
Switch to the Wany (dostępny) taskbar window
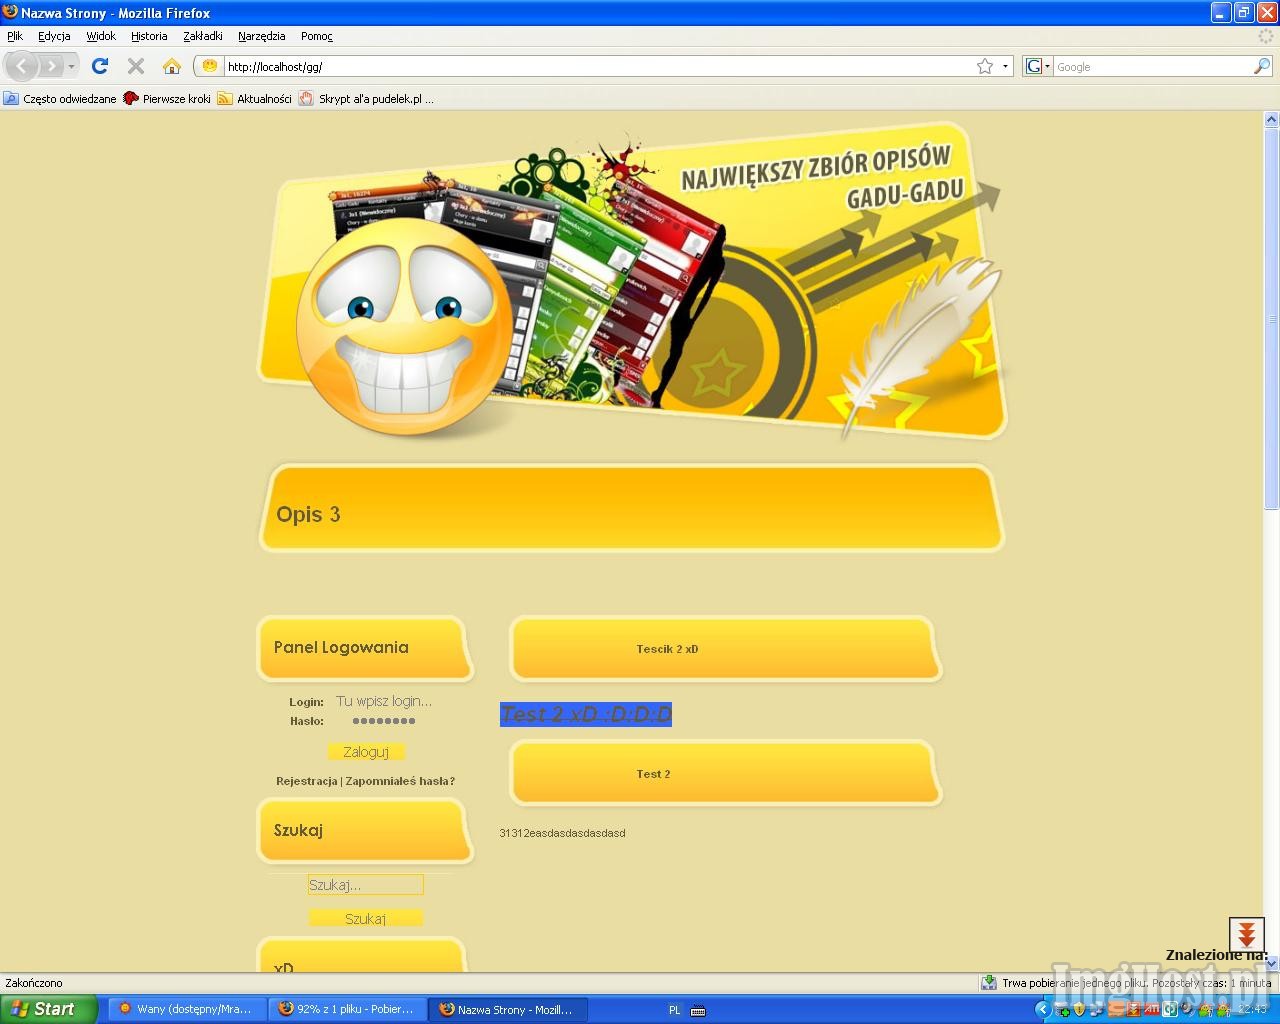[x=185, y=1009]
